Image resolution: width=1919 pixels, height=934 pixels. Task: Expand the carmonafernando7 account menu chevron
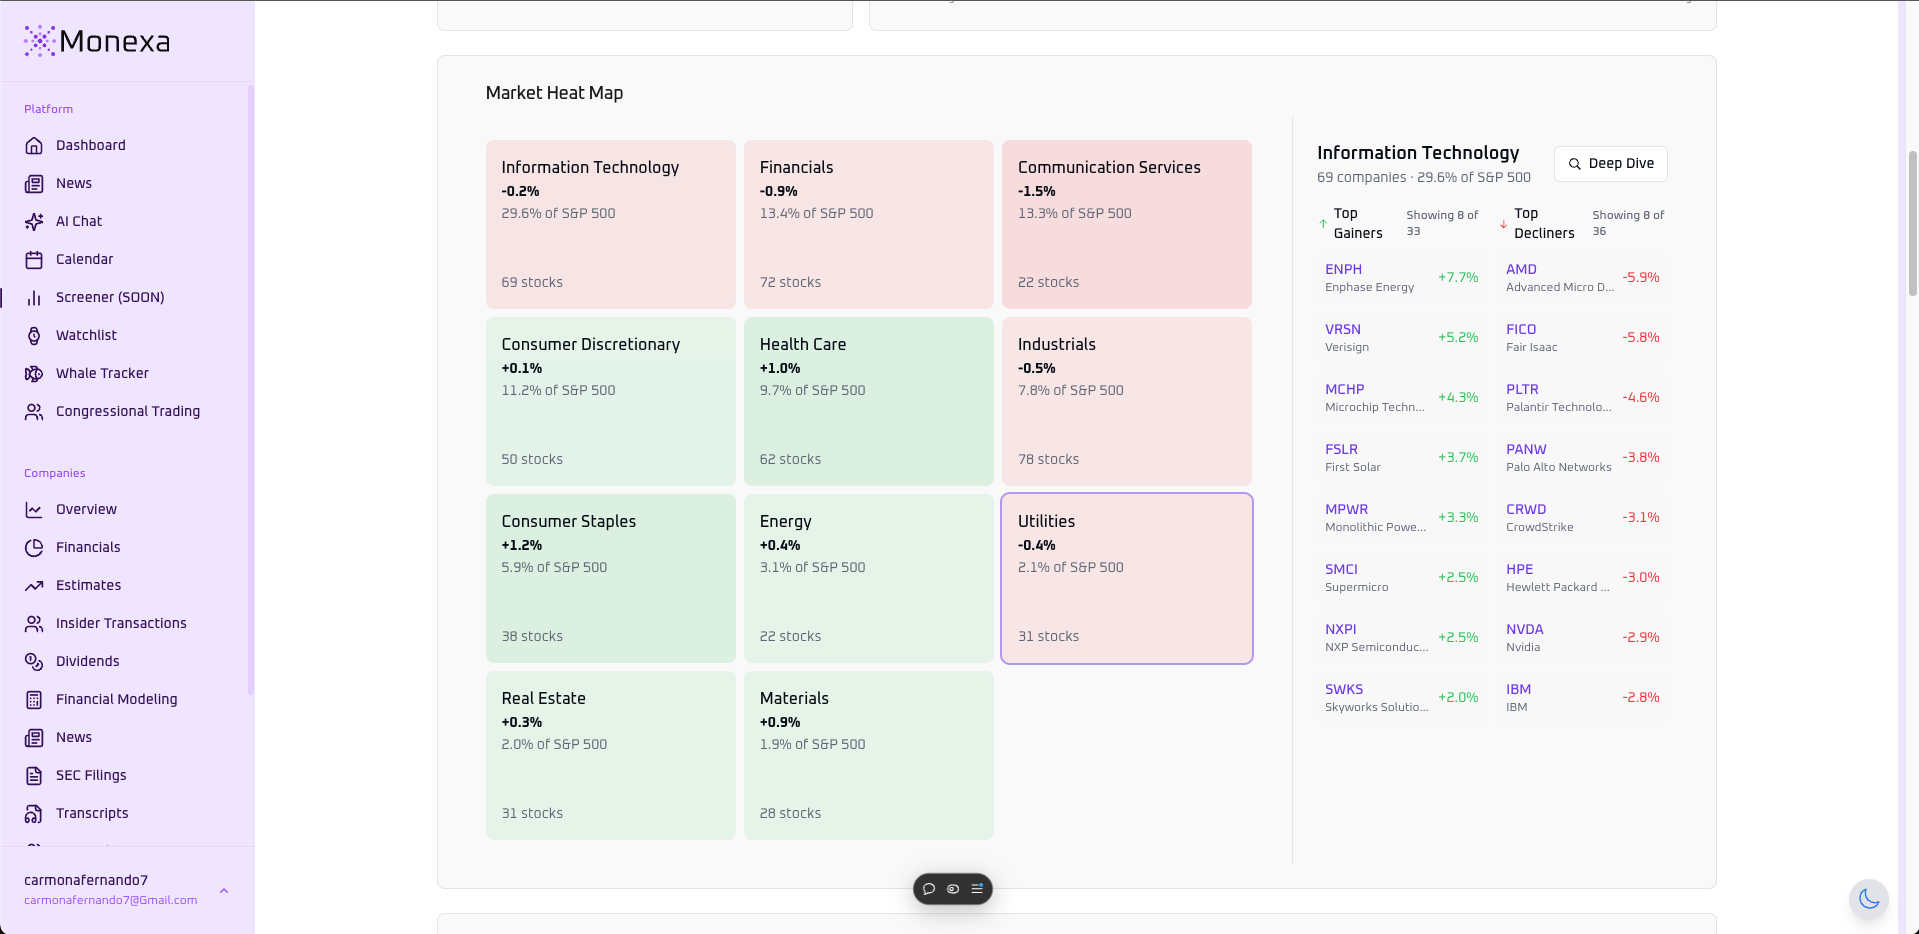(224, 890)
